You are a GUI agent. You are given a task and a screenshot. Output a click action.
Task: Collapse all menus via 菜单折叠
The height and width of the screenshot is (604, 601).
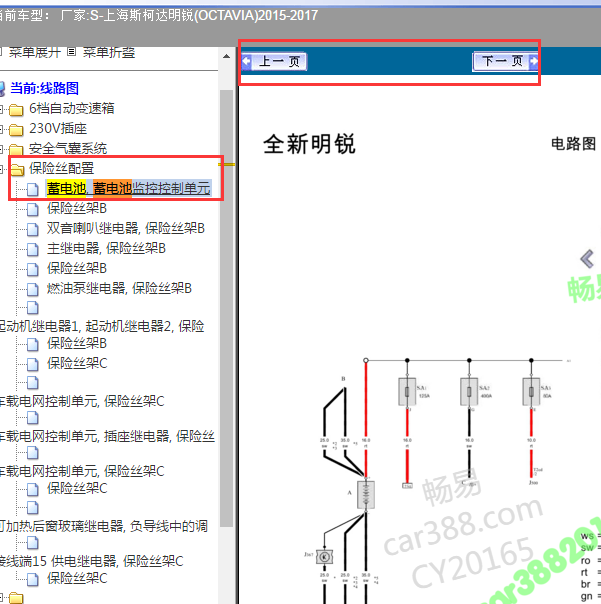coord(109,52)
